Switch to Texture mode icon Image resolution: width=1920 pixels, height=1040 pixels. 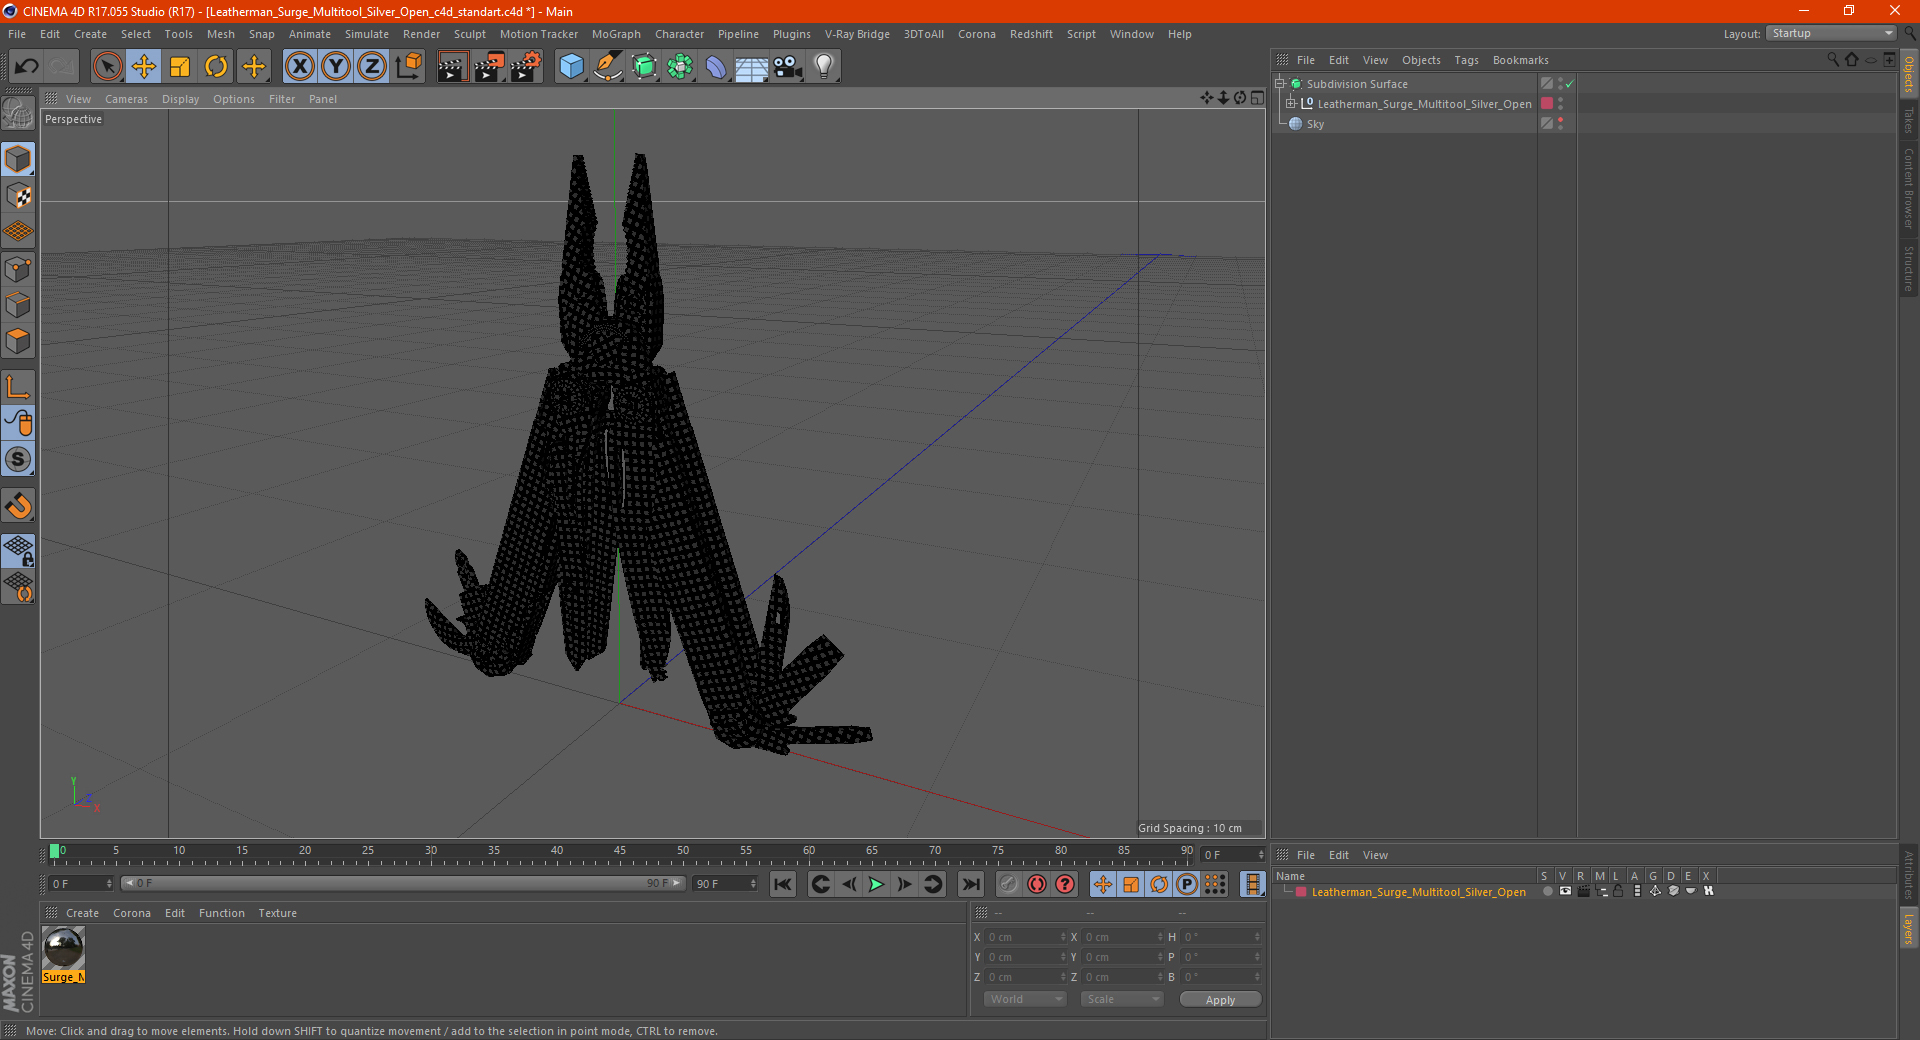[18, 196]
